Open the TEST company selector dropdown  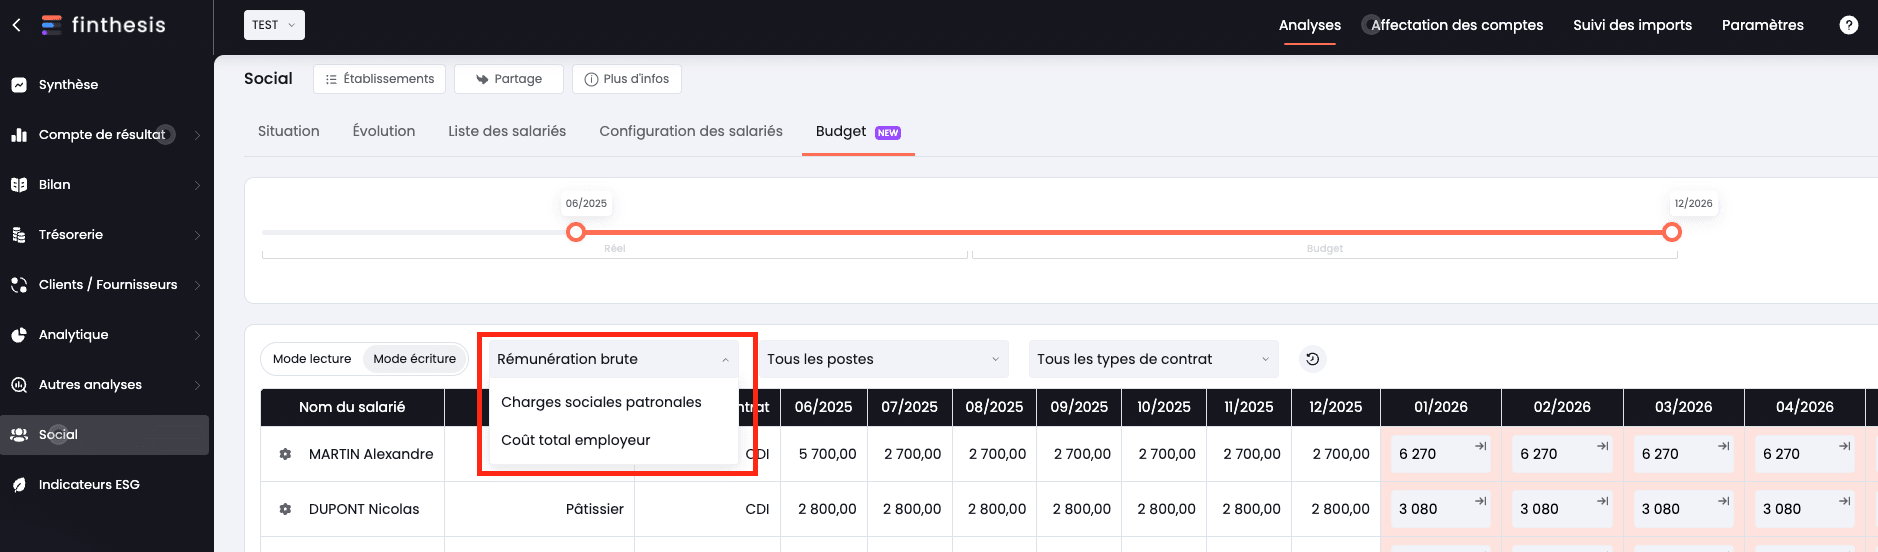click(x=274, y=25)
